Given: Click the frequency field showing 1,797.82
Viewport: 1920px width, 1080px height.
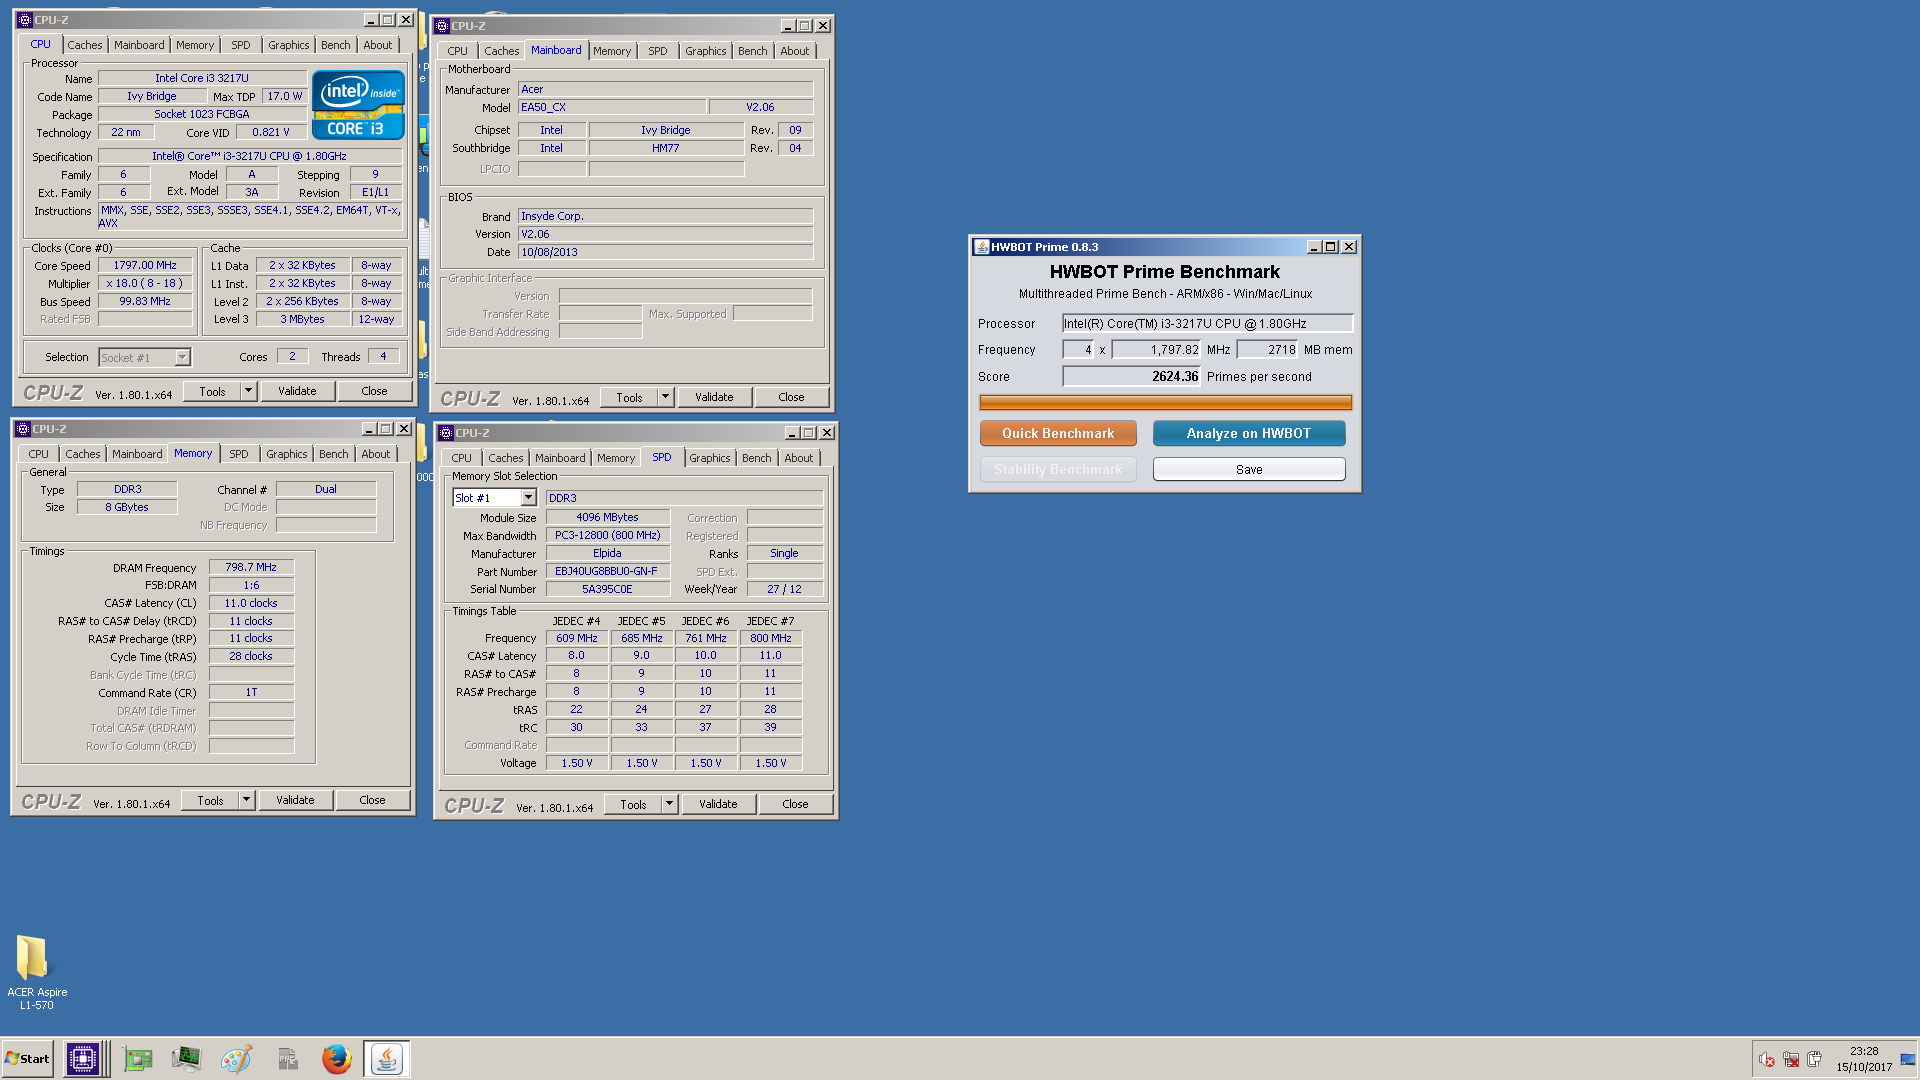Looking at the screenshot, I should click(1156, 349).
